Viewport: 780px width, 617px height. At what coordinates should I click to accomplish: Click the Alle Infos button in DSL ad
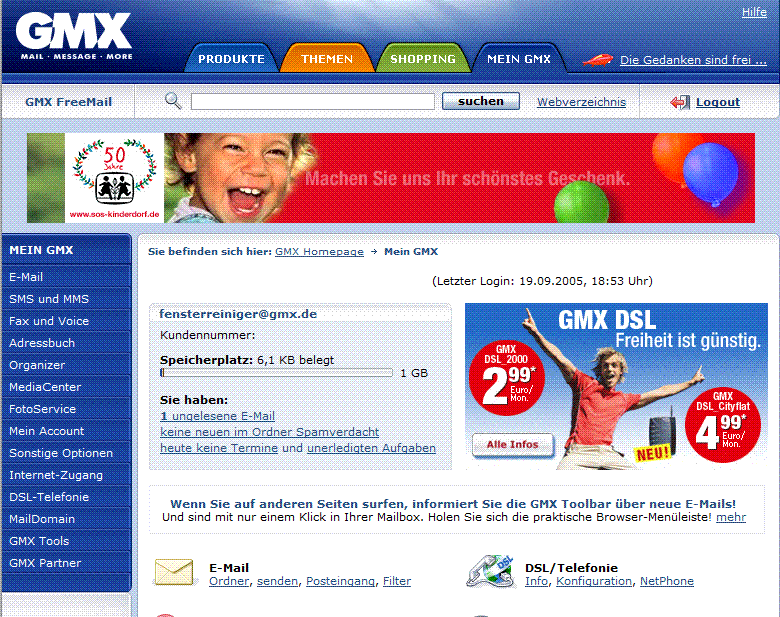tap(512, 444)
